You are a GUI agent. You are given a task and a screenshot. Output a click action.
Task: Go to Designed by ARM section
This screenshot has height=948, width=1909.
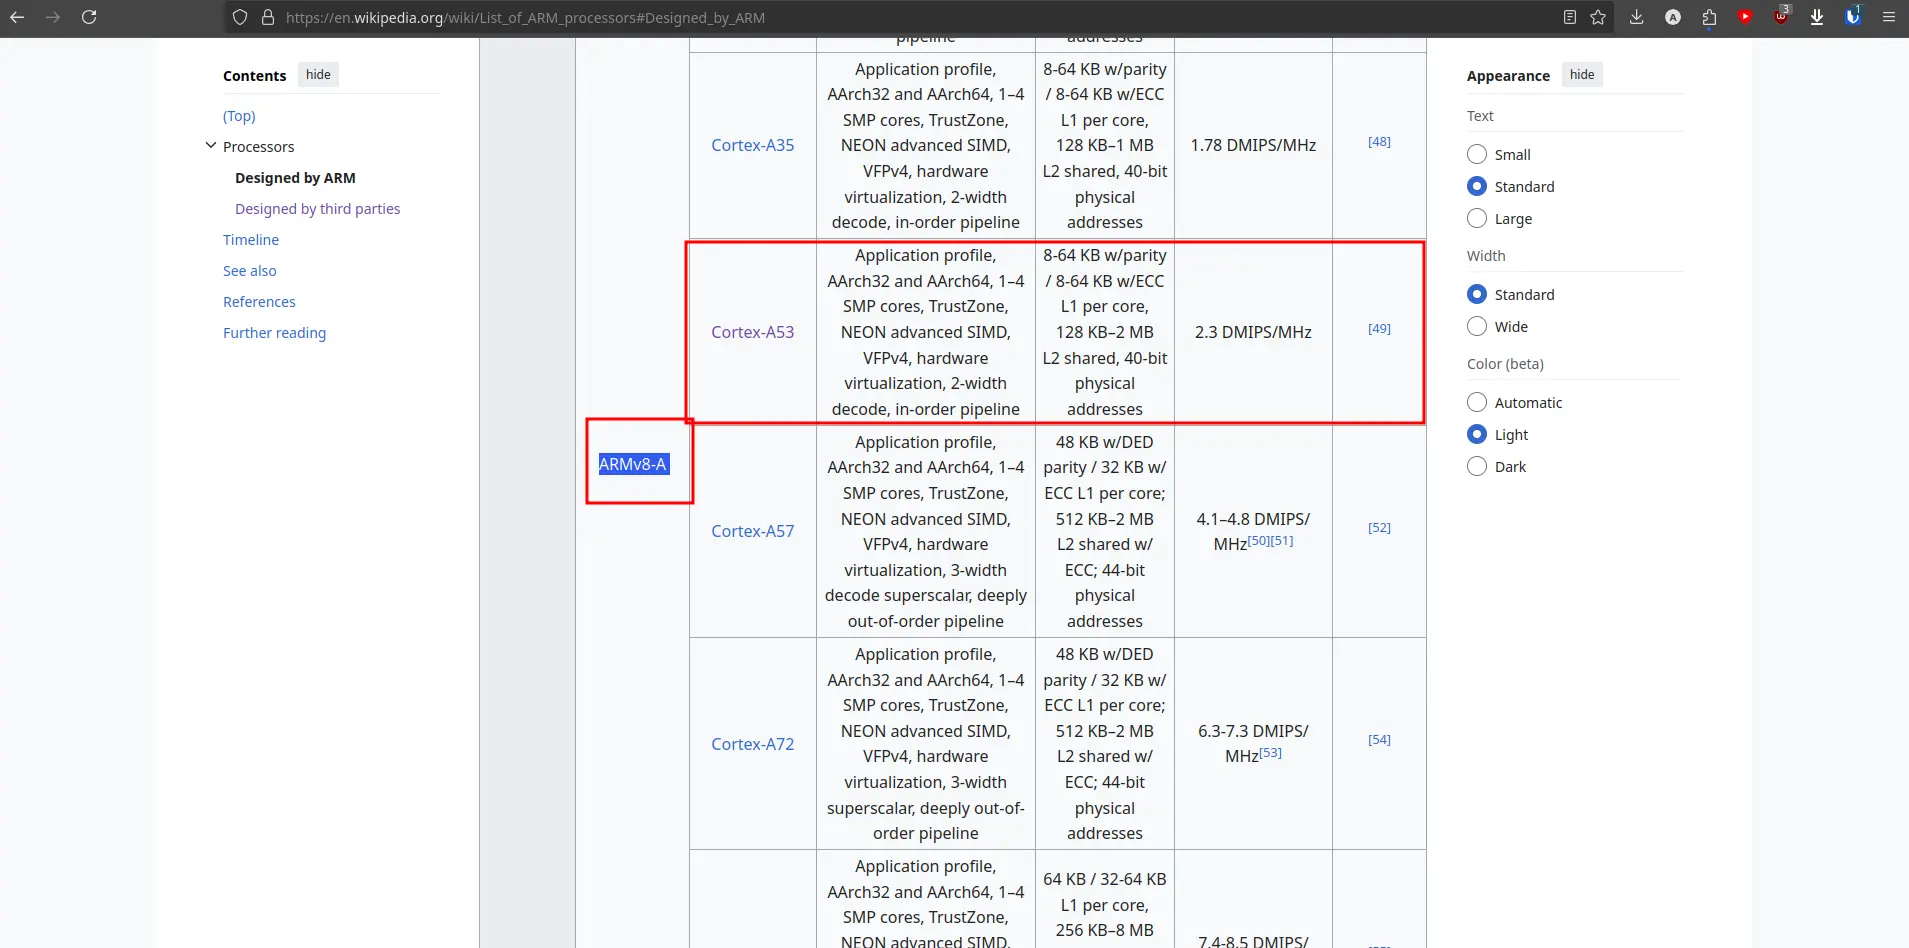click(295, 178)
